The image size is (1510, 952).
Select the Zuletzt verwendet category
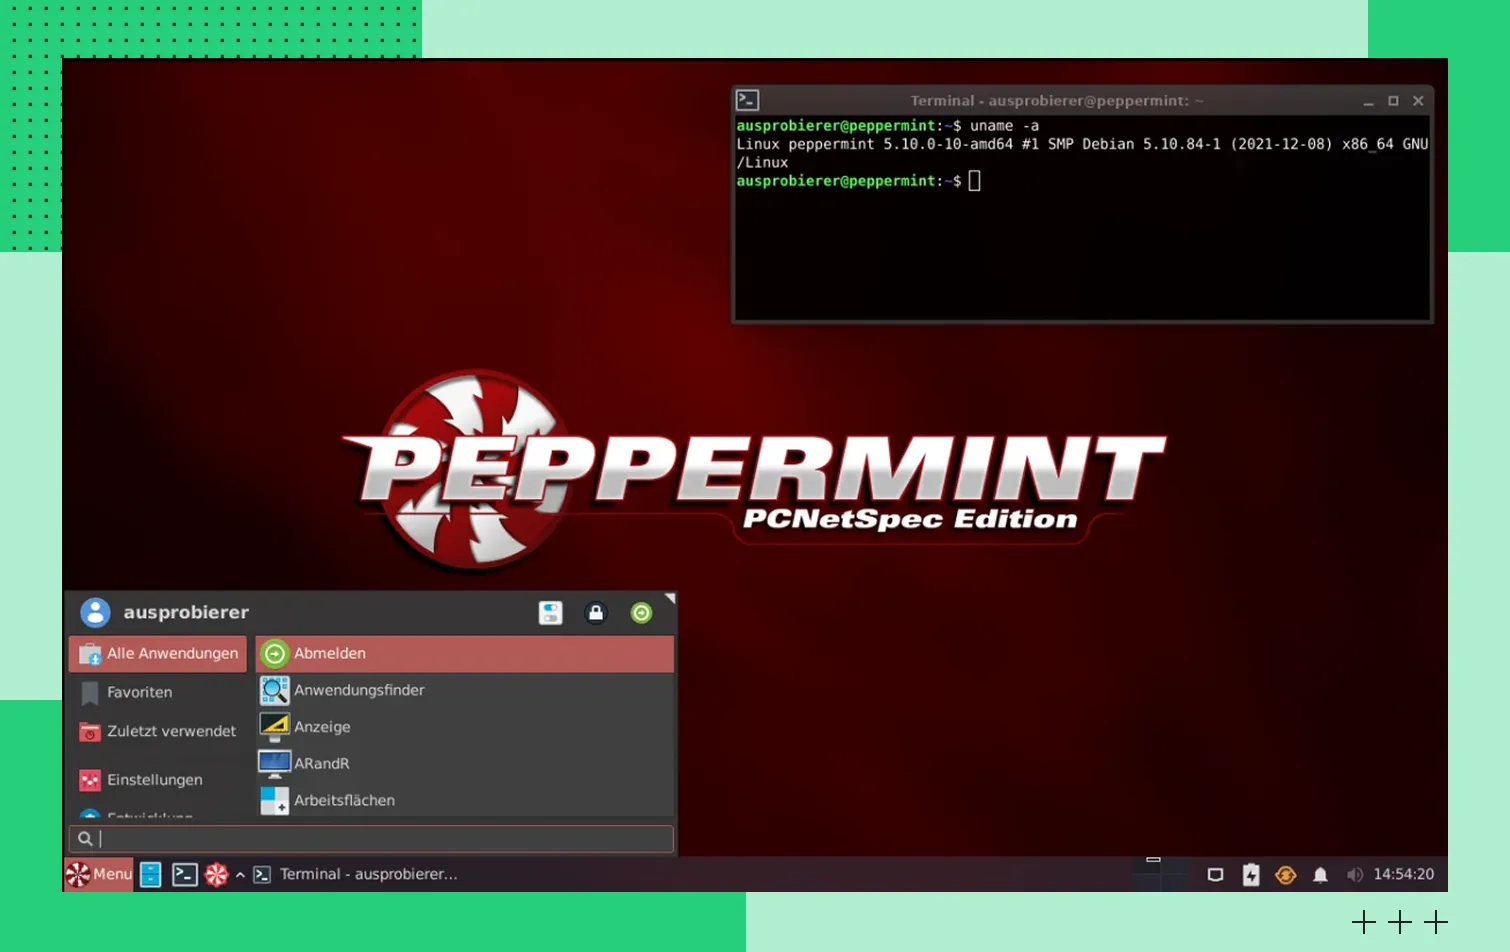click(171, 731)
